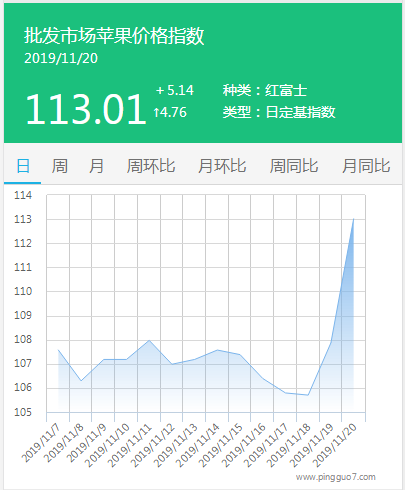Click the header date 2019/11/20
405x490 pixels.
[x=61, y=58]
